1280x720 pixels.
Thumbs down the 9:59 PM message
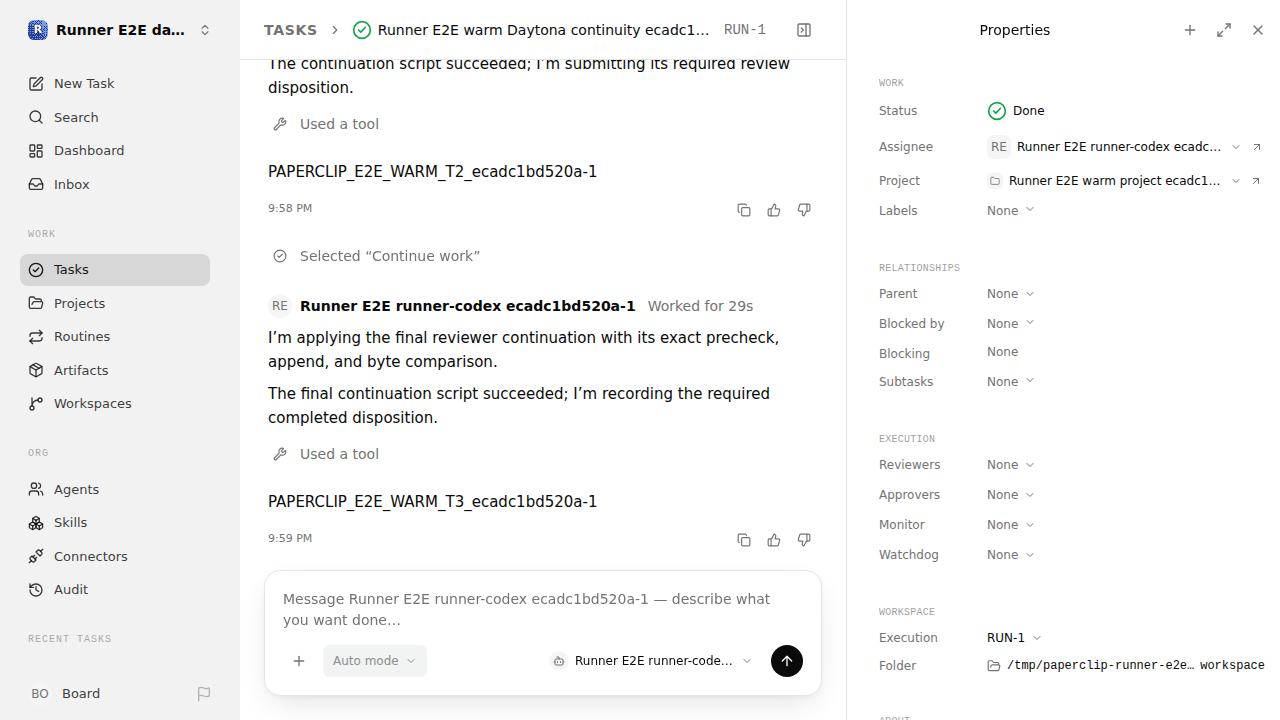804,540
